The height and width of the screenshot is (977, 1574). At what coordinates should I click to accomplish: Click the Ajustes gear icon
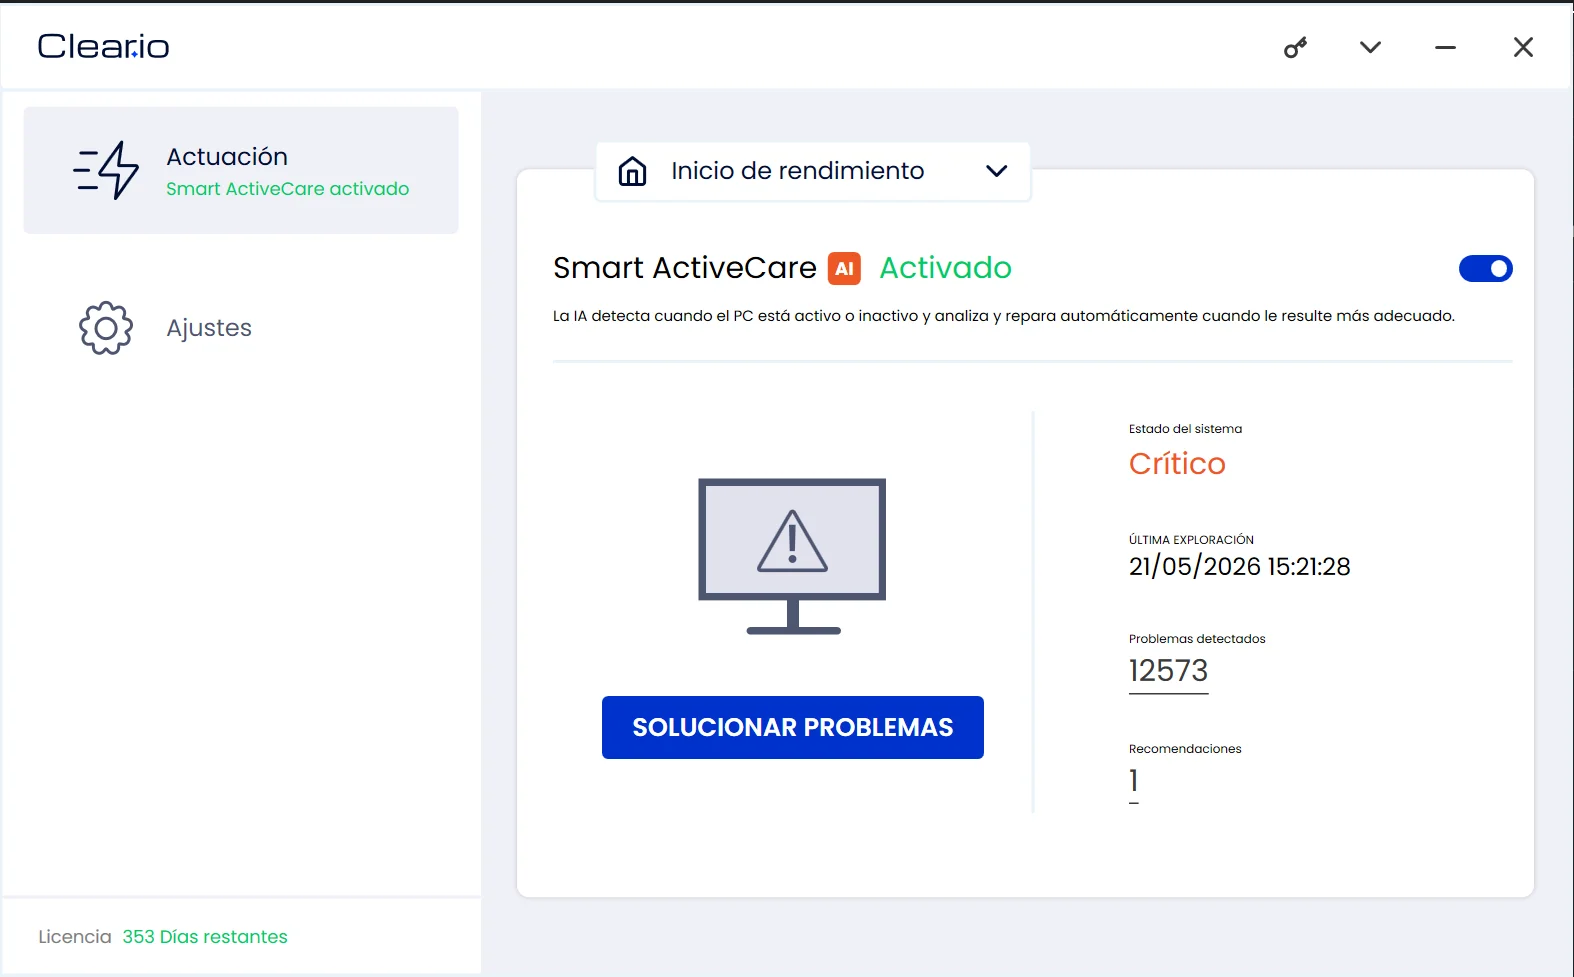(x=106, y=328)
